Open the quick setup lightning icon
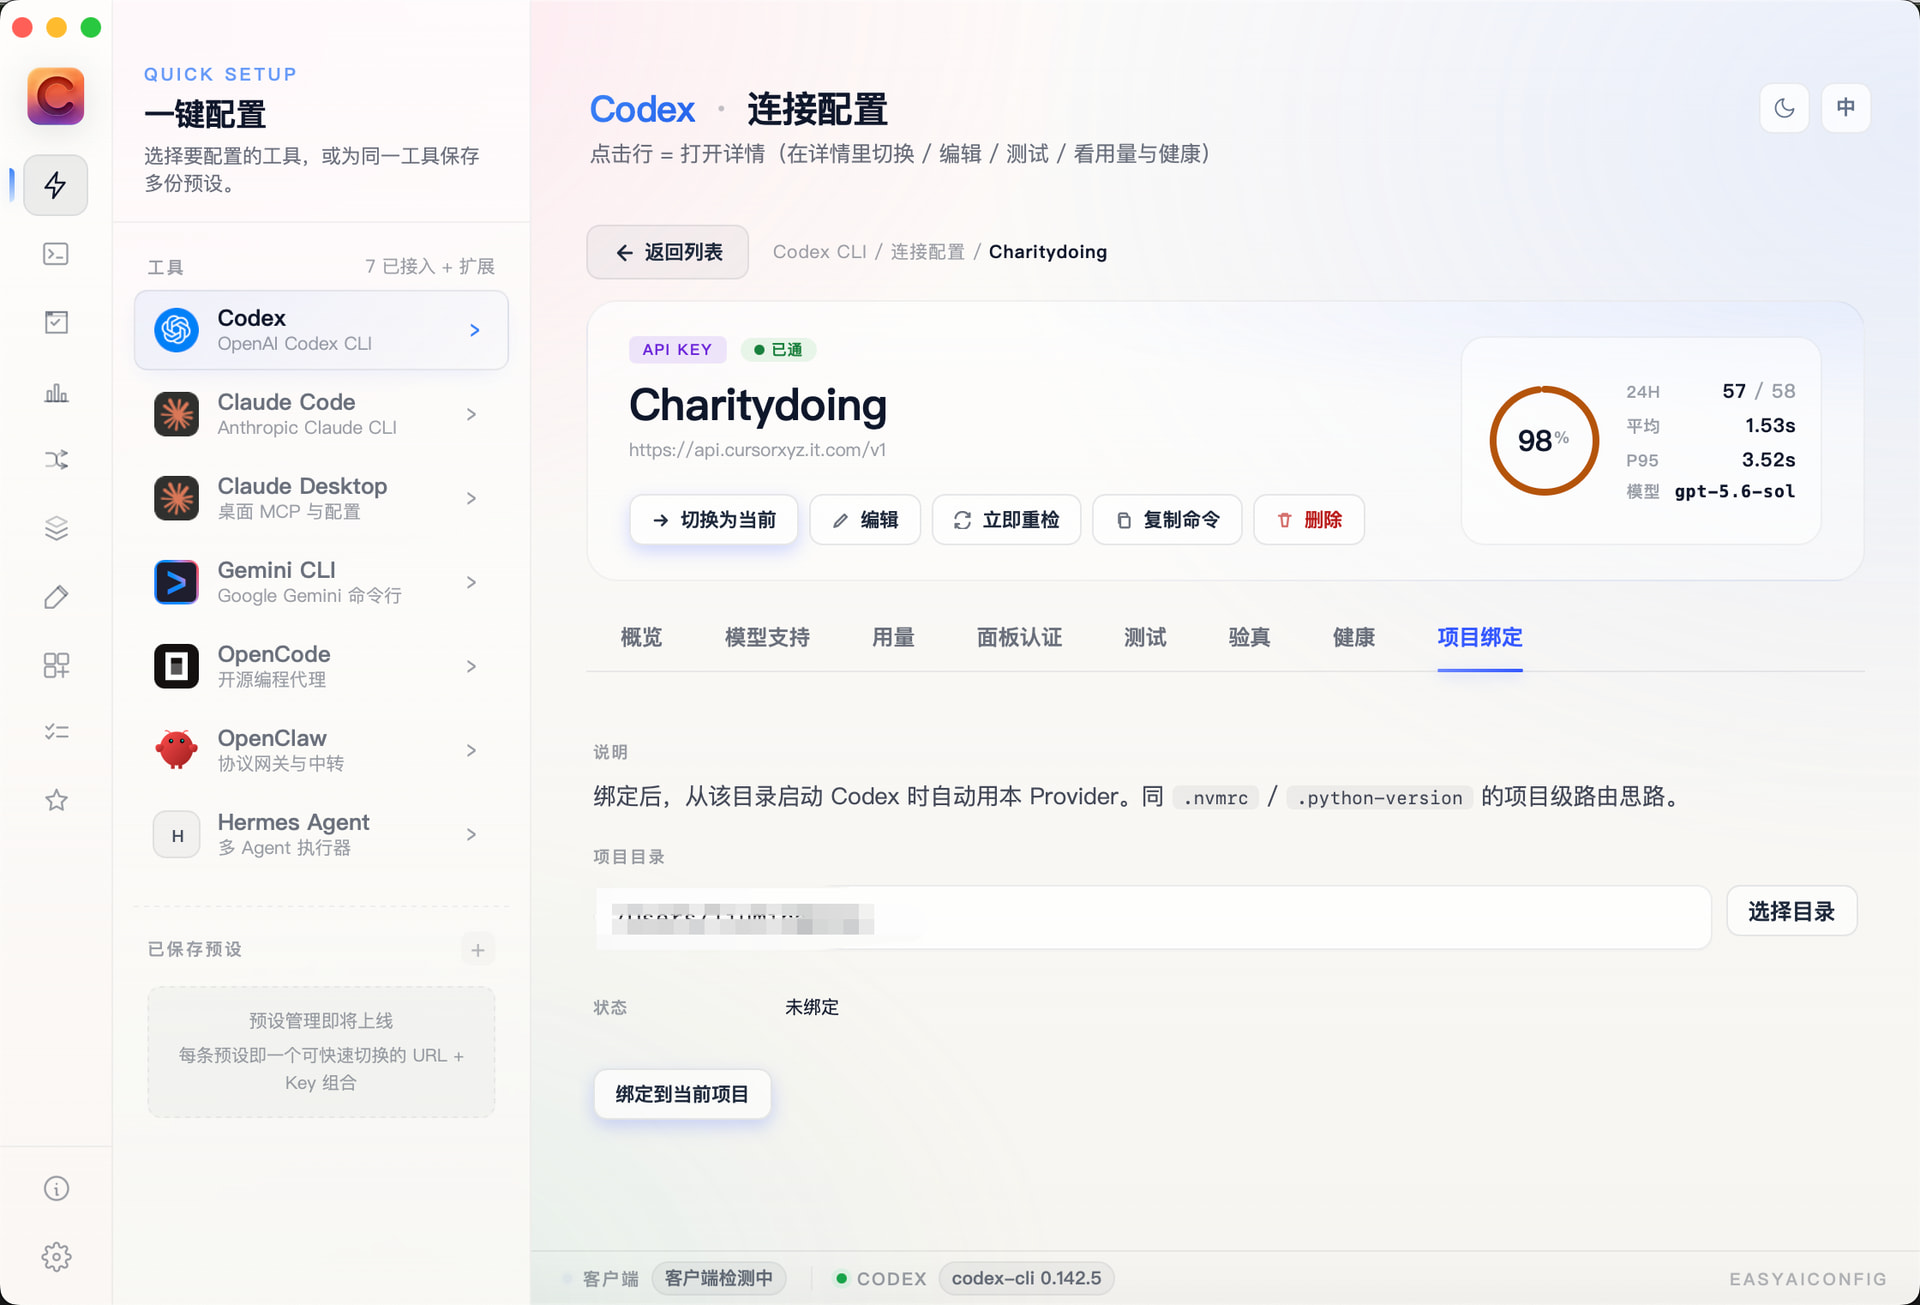This screenshot has height=1305, width=1920. (56, 185)
